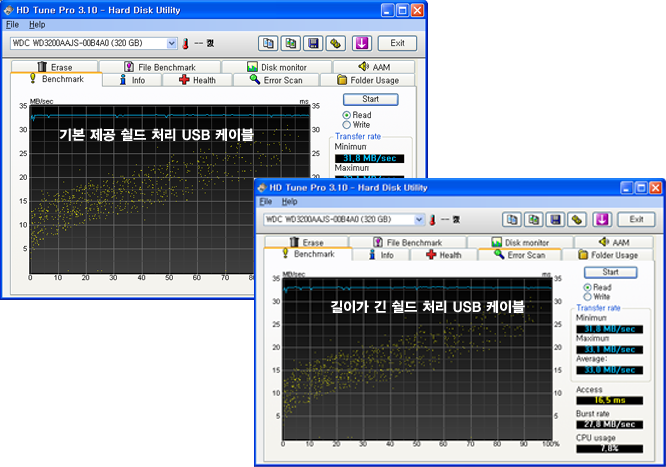
Task: Click save (floppy) icon in back window toolbar
Action: pos(313,43)
